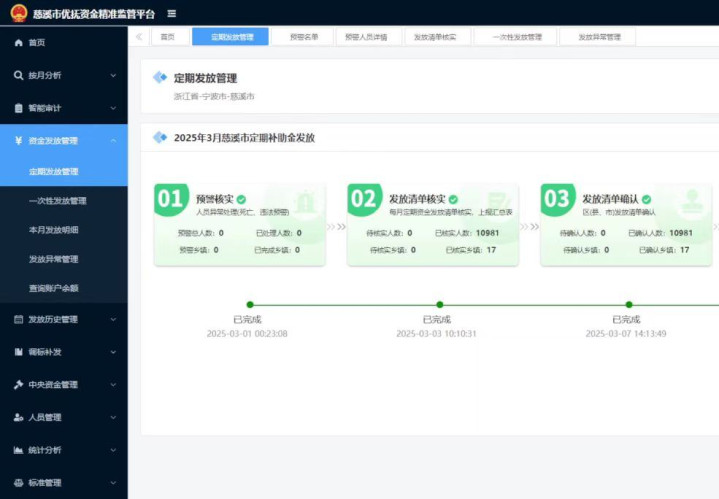Viewport: 719px width, 499px height.
Task: Switch to the 首页 tab
Action: pos(168,37)
